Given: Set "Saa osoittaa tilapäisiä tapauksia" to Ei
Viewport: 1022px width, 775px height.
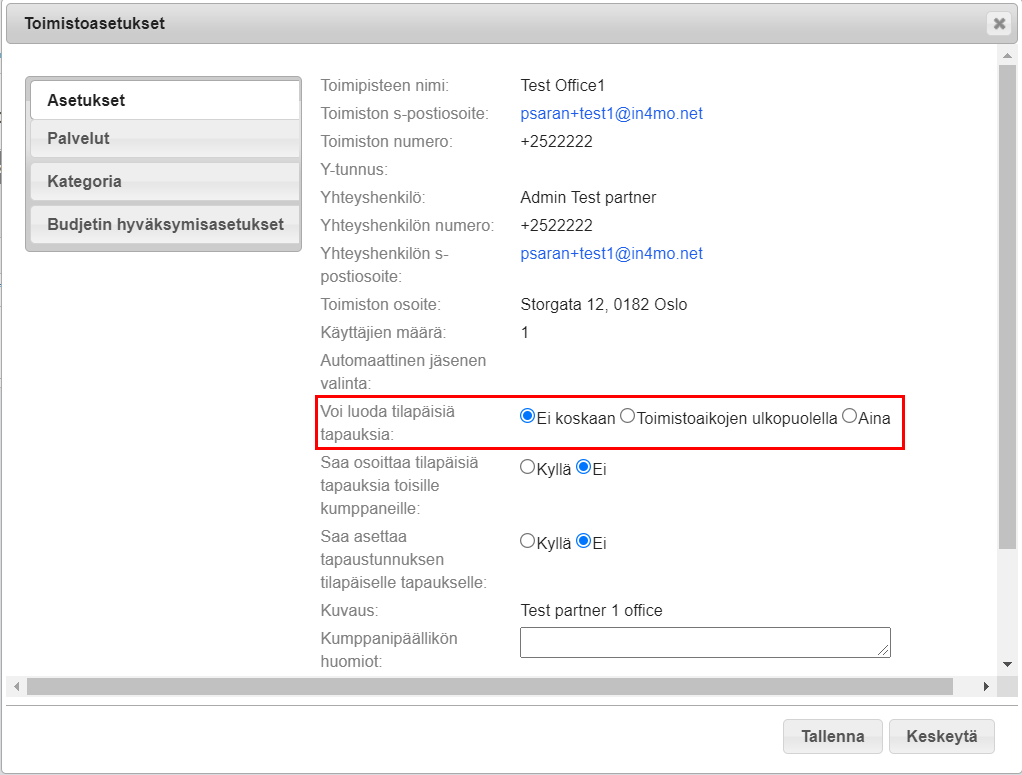Looking at the screenshot, I should 583,467.
